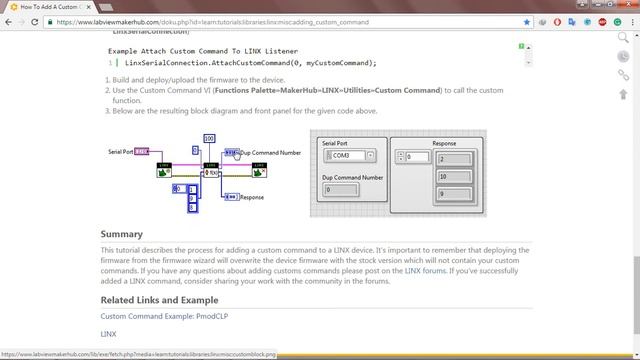The height and width of the screenshot is (360, 640).
Task: Open the red Adblock Plus extension
Action: (x=602, y=22)
